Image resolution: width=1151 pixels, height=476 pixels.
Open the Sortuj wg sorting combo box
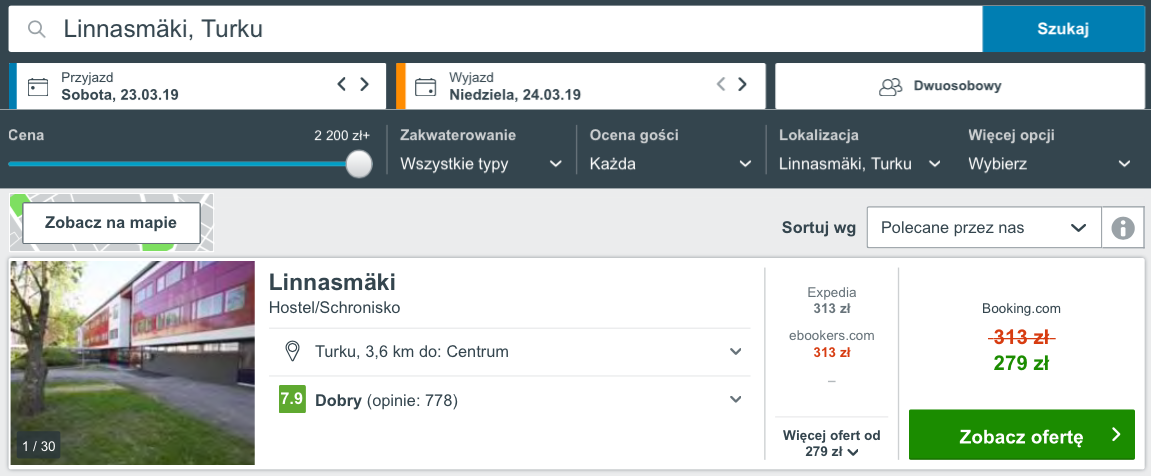point(983,228)
